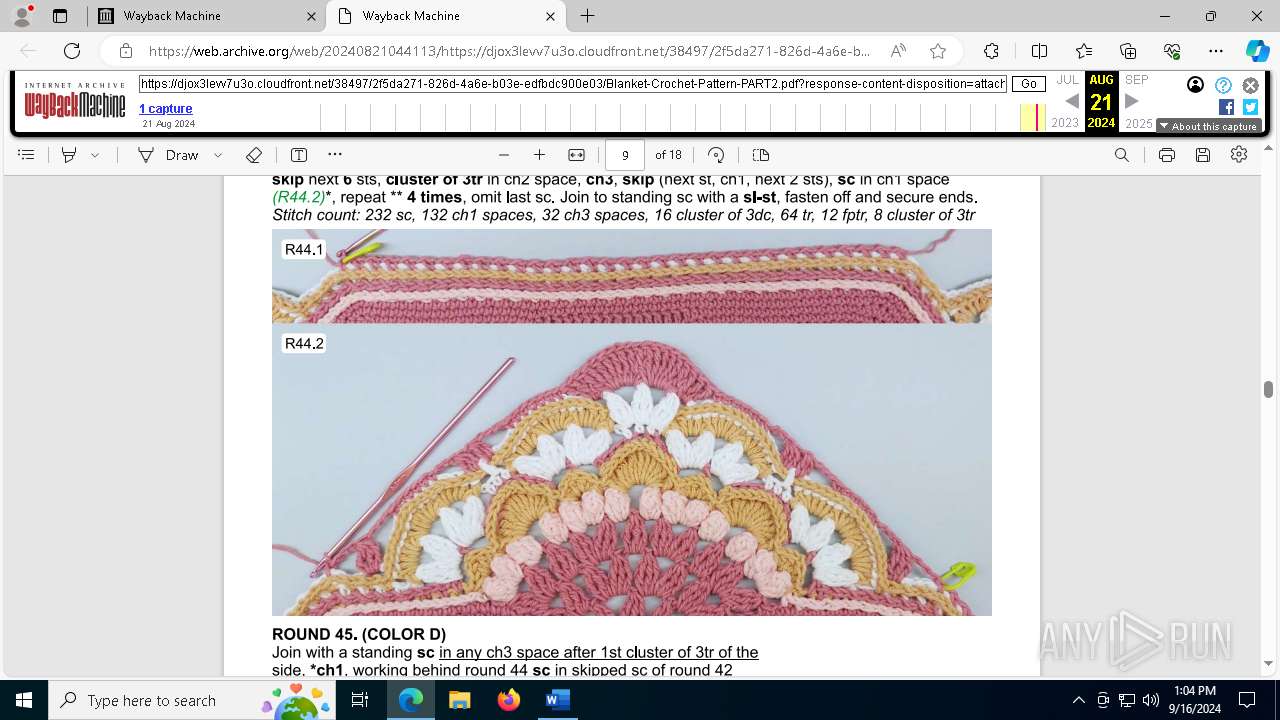Open Task View on taskbar
Viewport: 1280px width, 720px height.
point(361,700)
